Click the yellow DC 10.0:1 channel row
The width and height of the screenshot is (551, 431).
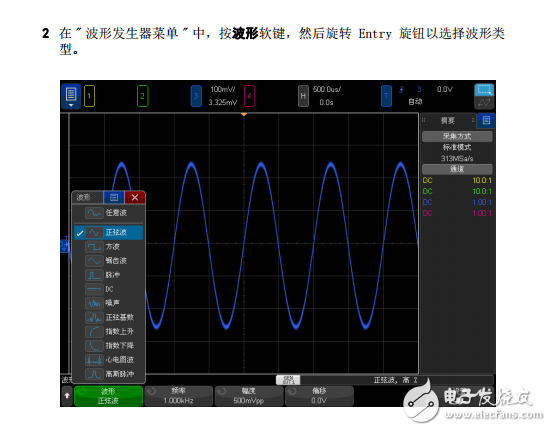(457, 181)
